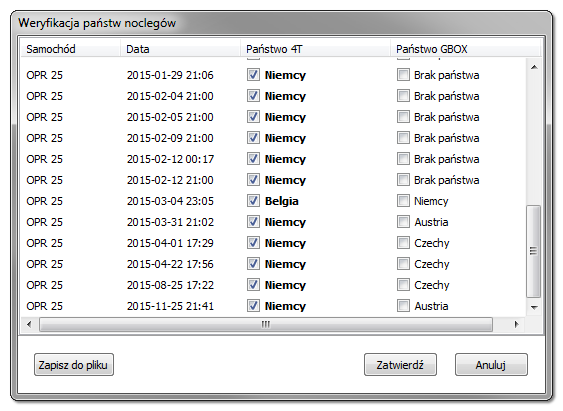Sort by the Samochód column header
The width and height of the screenshot is (563, 411).
tap(70, 49)
